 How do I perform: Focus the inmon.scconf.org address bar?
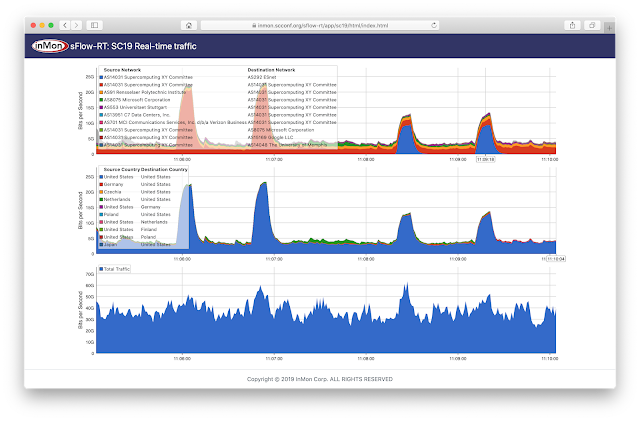320,25
